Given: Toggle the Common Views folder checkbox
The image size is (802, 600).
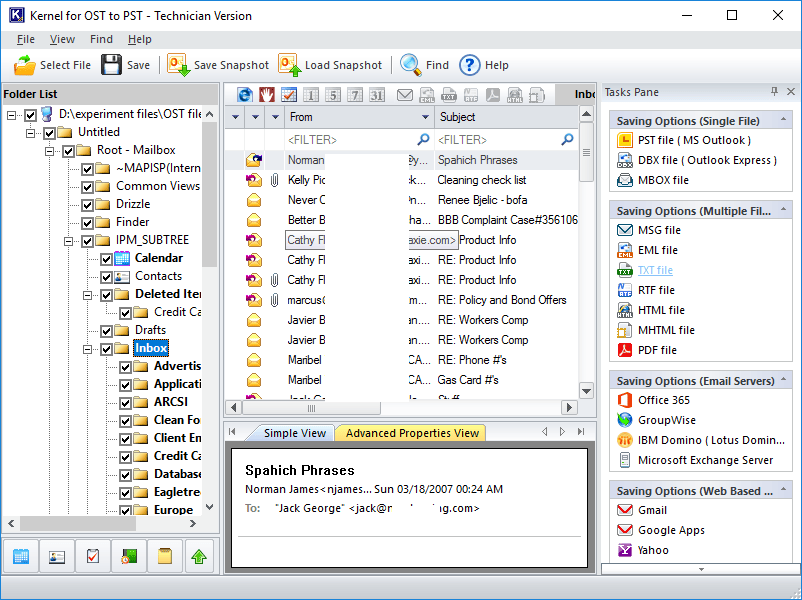Looking at the screenshot, I should (87, 187).
